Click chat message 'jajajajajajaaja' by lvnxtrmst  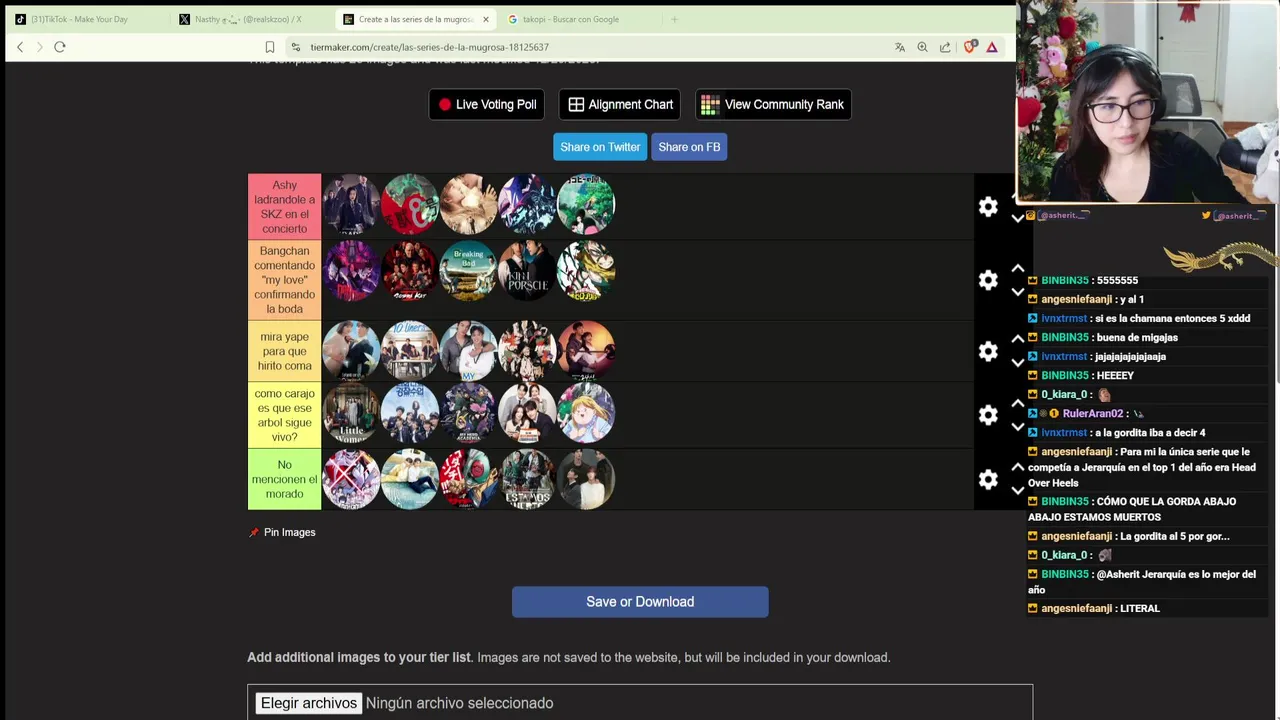pyautogui.click(x=1130, y=356)
